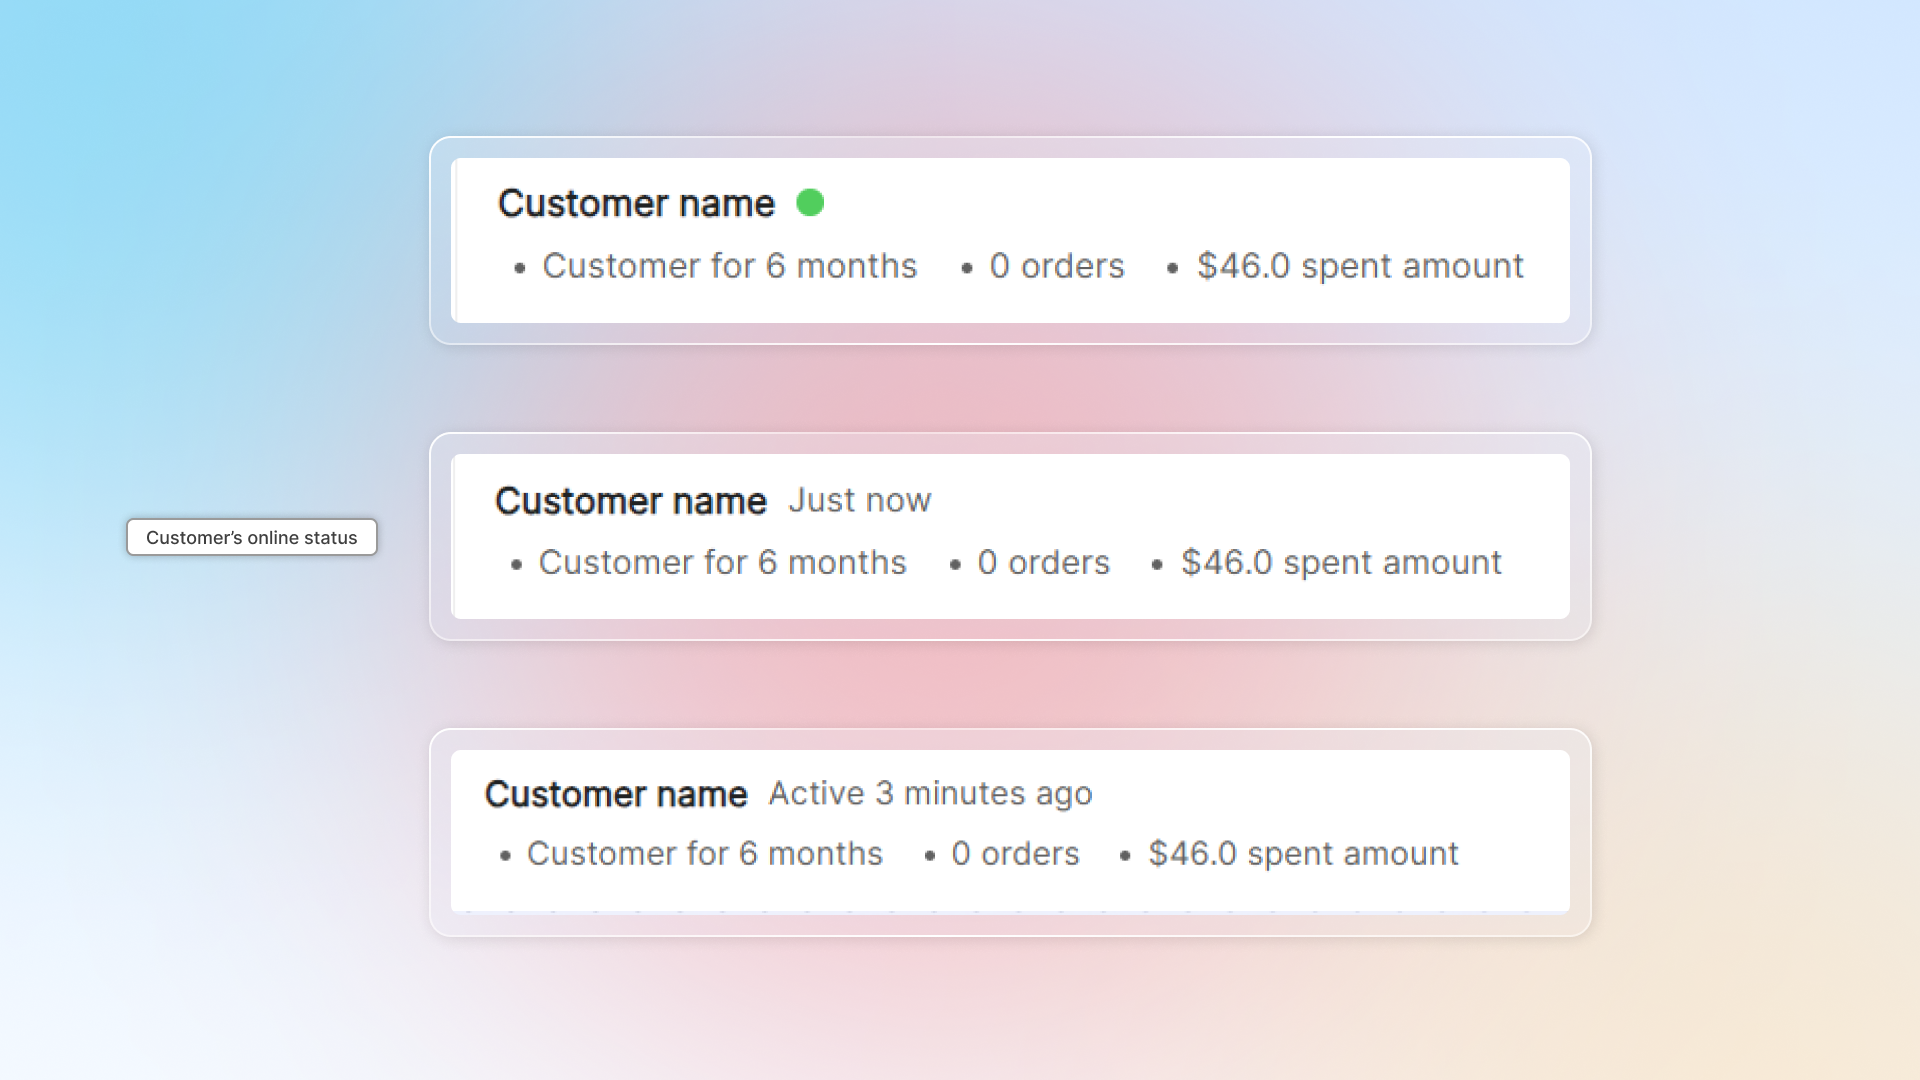The image size is (1920, 1080).
Task: Click the Active 3 minutes ago text
Action: (930, 793)
